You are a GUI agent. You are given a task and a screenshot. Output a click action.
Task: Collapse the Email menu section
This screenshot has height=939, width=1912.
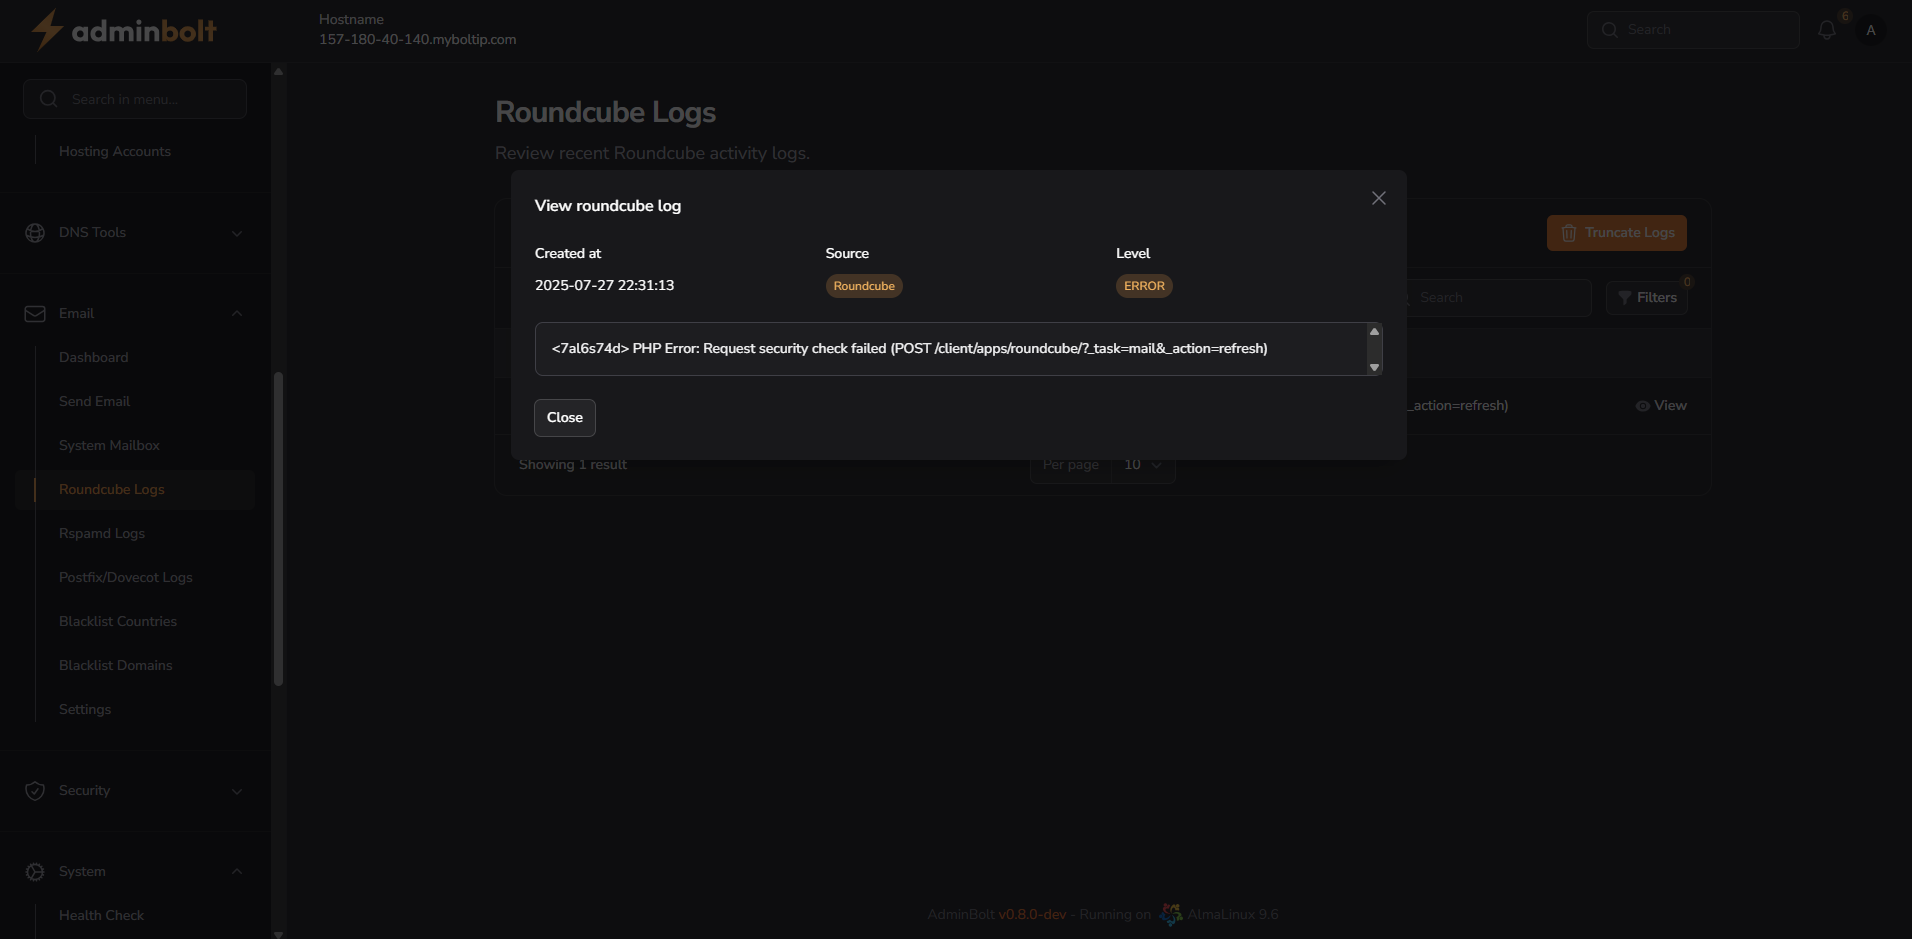pyautogui.click(x=237, y=314)
